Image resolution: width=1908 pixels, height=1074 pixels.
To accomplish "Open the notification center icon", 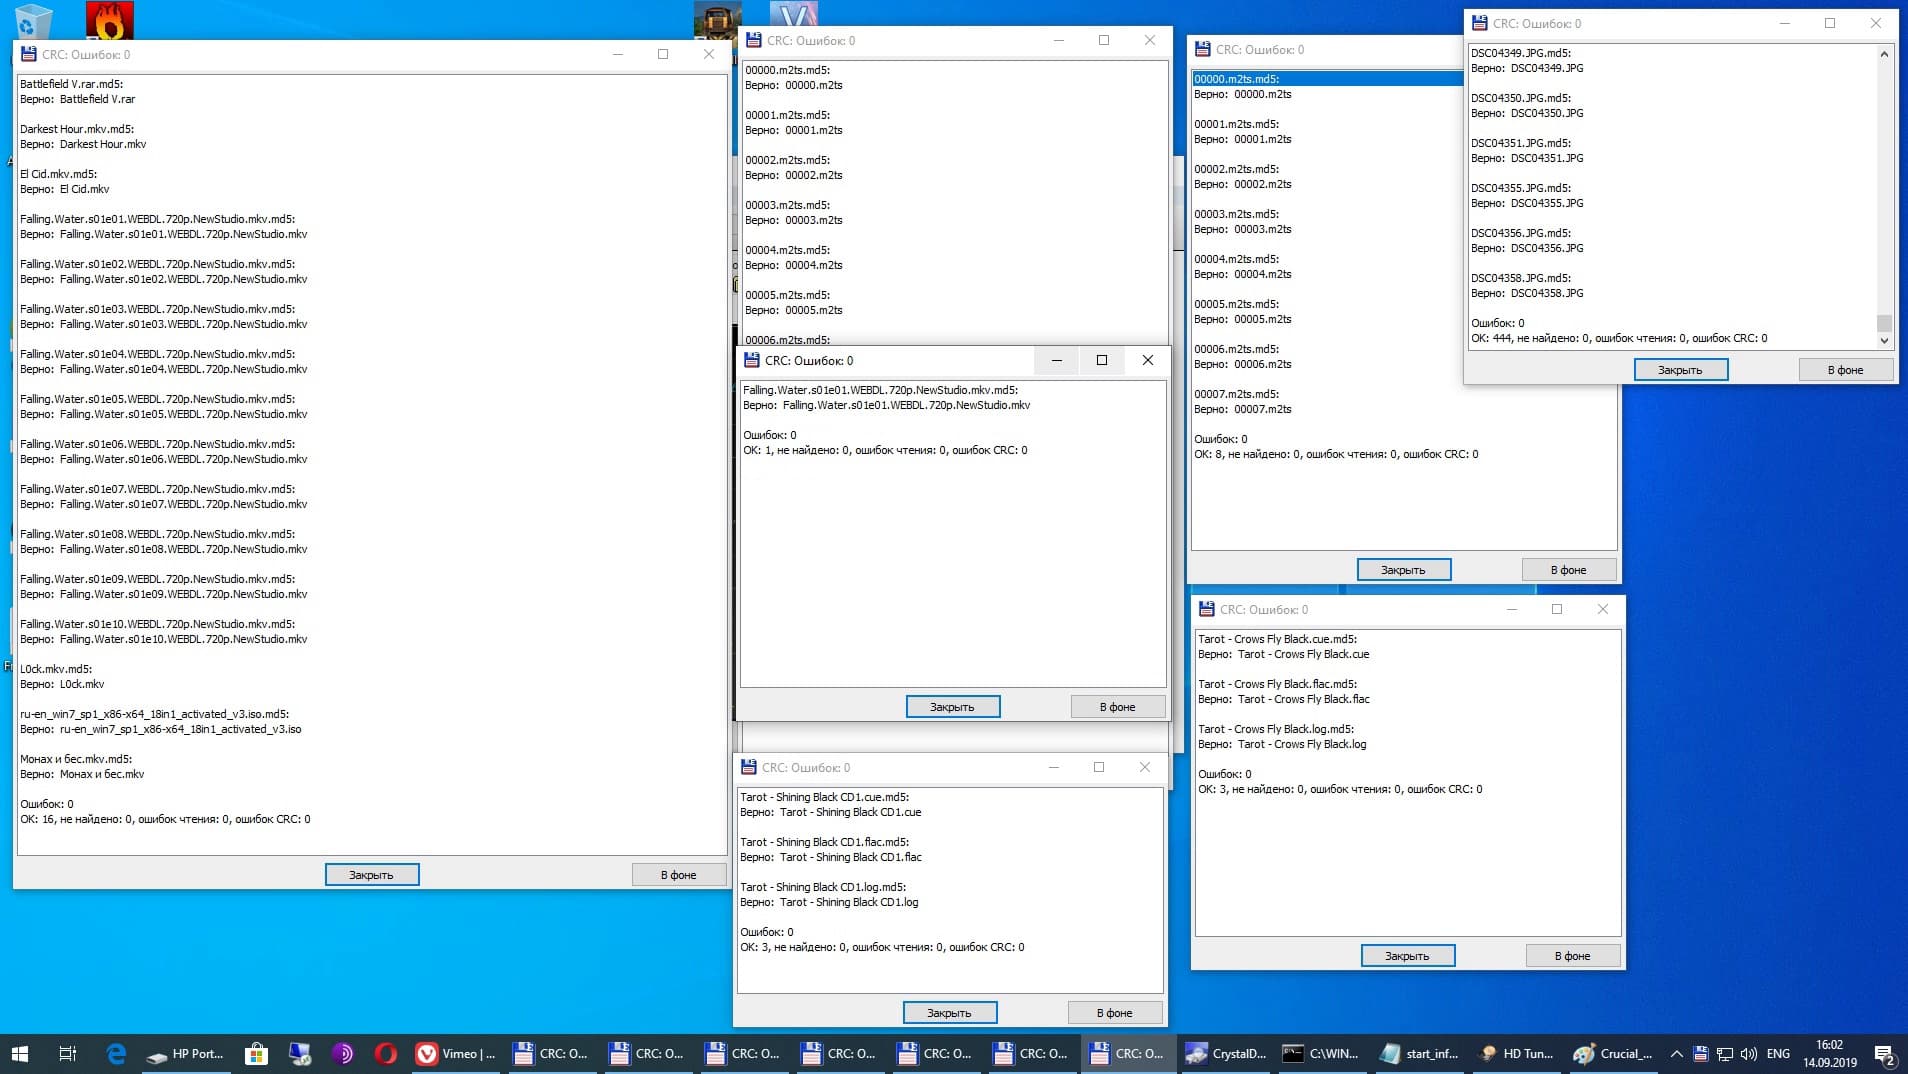I will tap(1884, 1054).
